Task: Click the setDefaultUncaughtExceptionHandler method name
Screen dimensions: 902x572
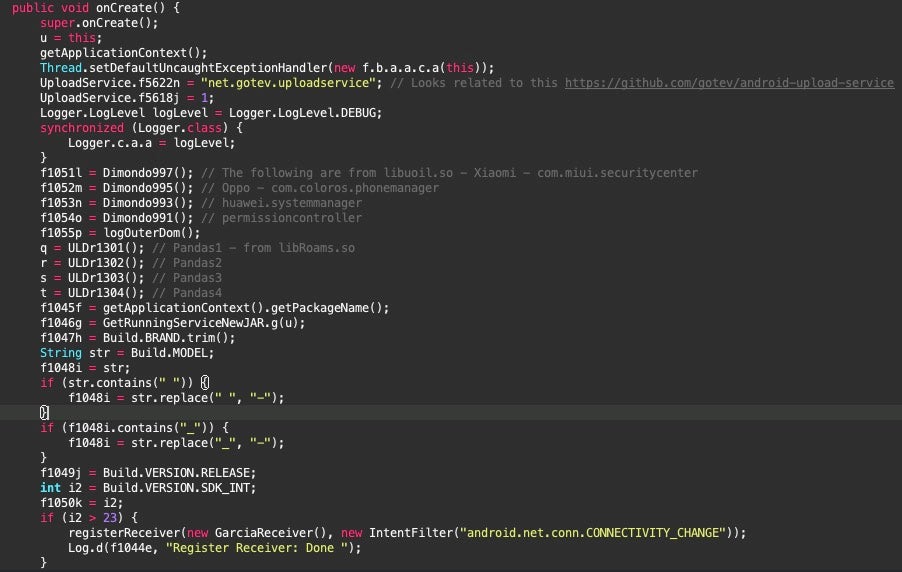Action: [x=208, y=68]
